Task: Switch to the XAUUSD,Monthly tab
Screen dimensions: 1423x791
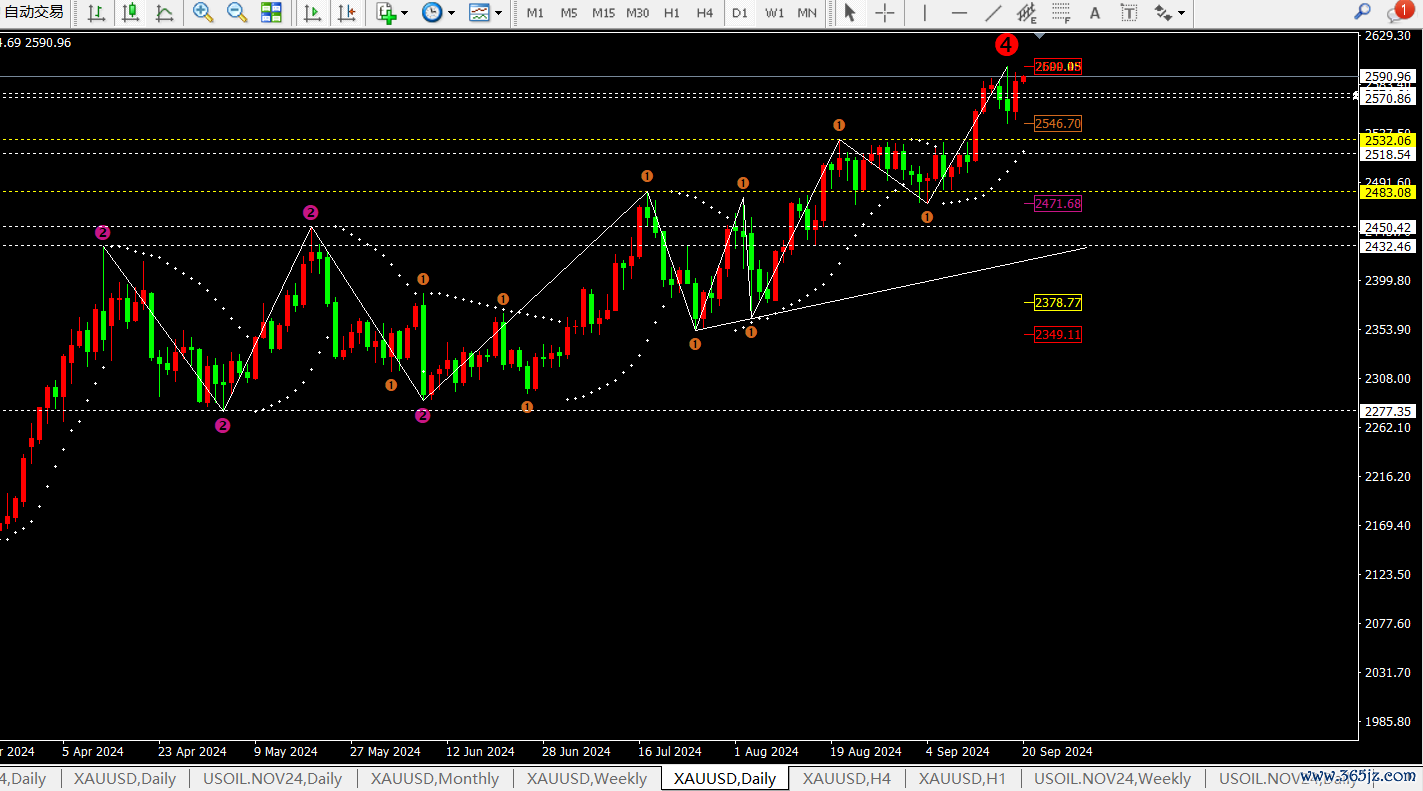Action: click(x=434, y=778)
